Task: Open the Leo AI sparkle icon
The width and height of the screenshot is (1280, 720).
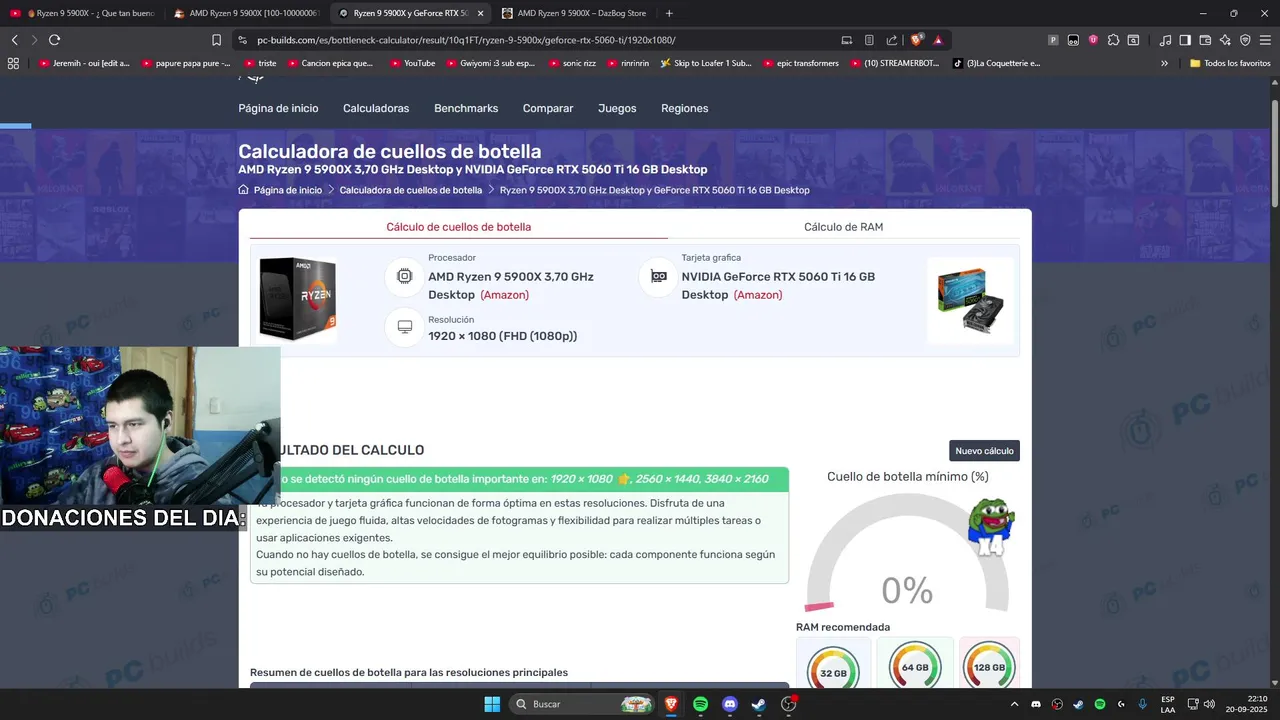Action: click(1225, 40)
